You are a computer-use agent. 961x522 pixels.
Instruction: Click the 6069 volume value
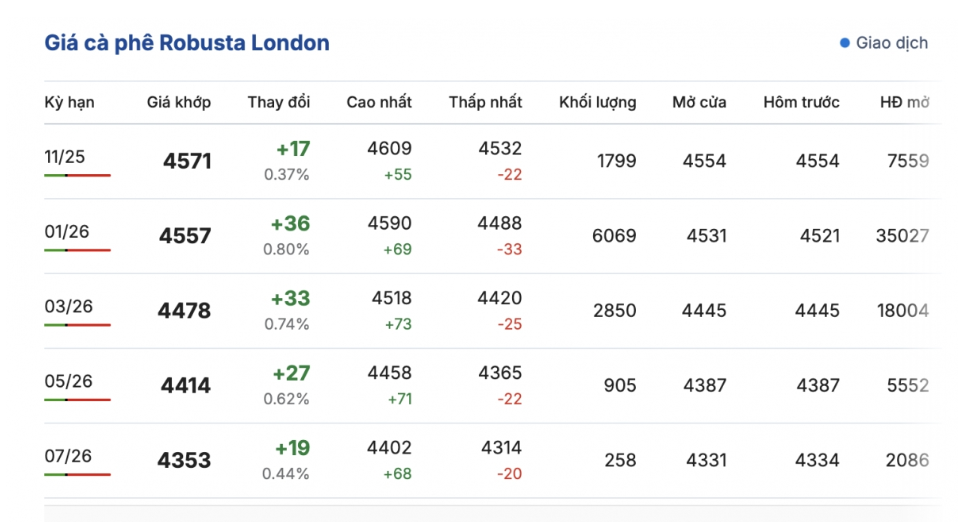click(x=614, y=235)
